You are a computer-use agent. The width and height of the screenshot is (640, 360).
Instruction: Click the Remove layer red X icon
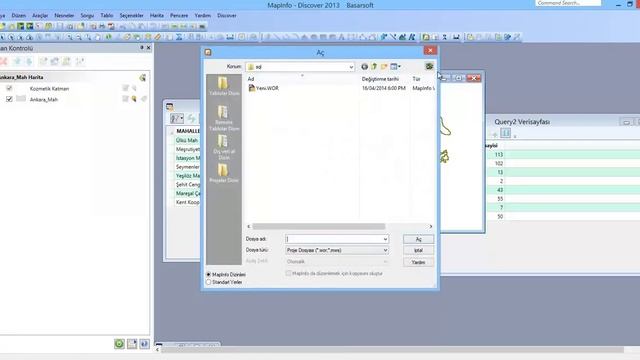[x=4, y=62]
